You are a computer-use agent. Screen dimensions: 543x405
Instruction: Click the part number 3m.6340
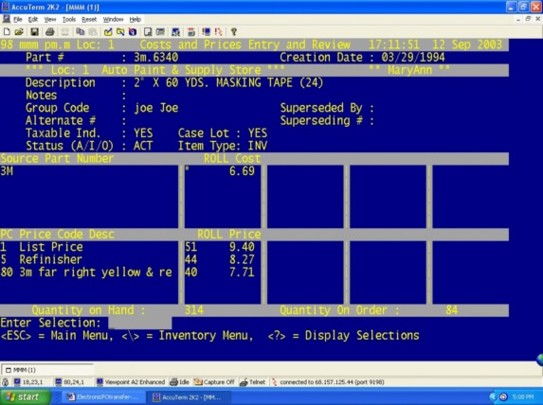coord(156,57)
